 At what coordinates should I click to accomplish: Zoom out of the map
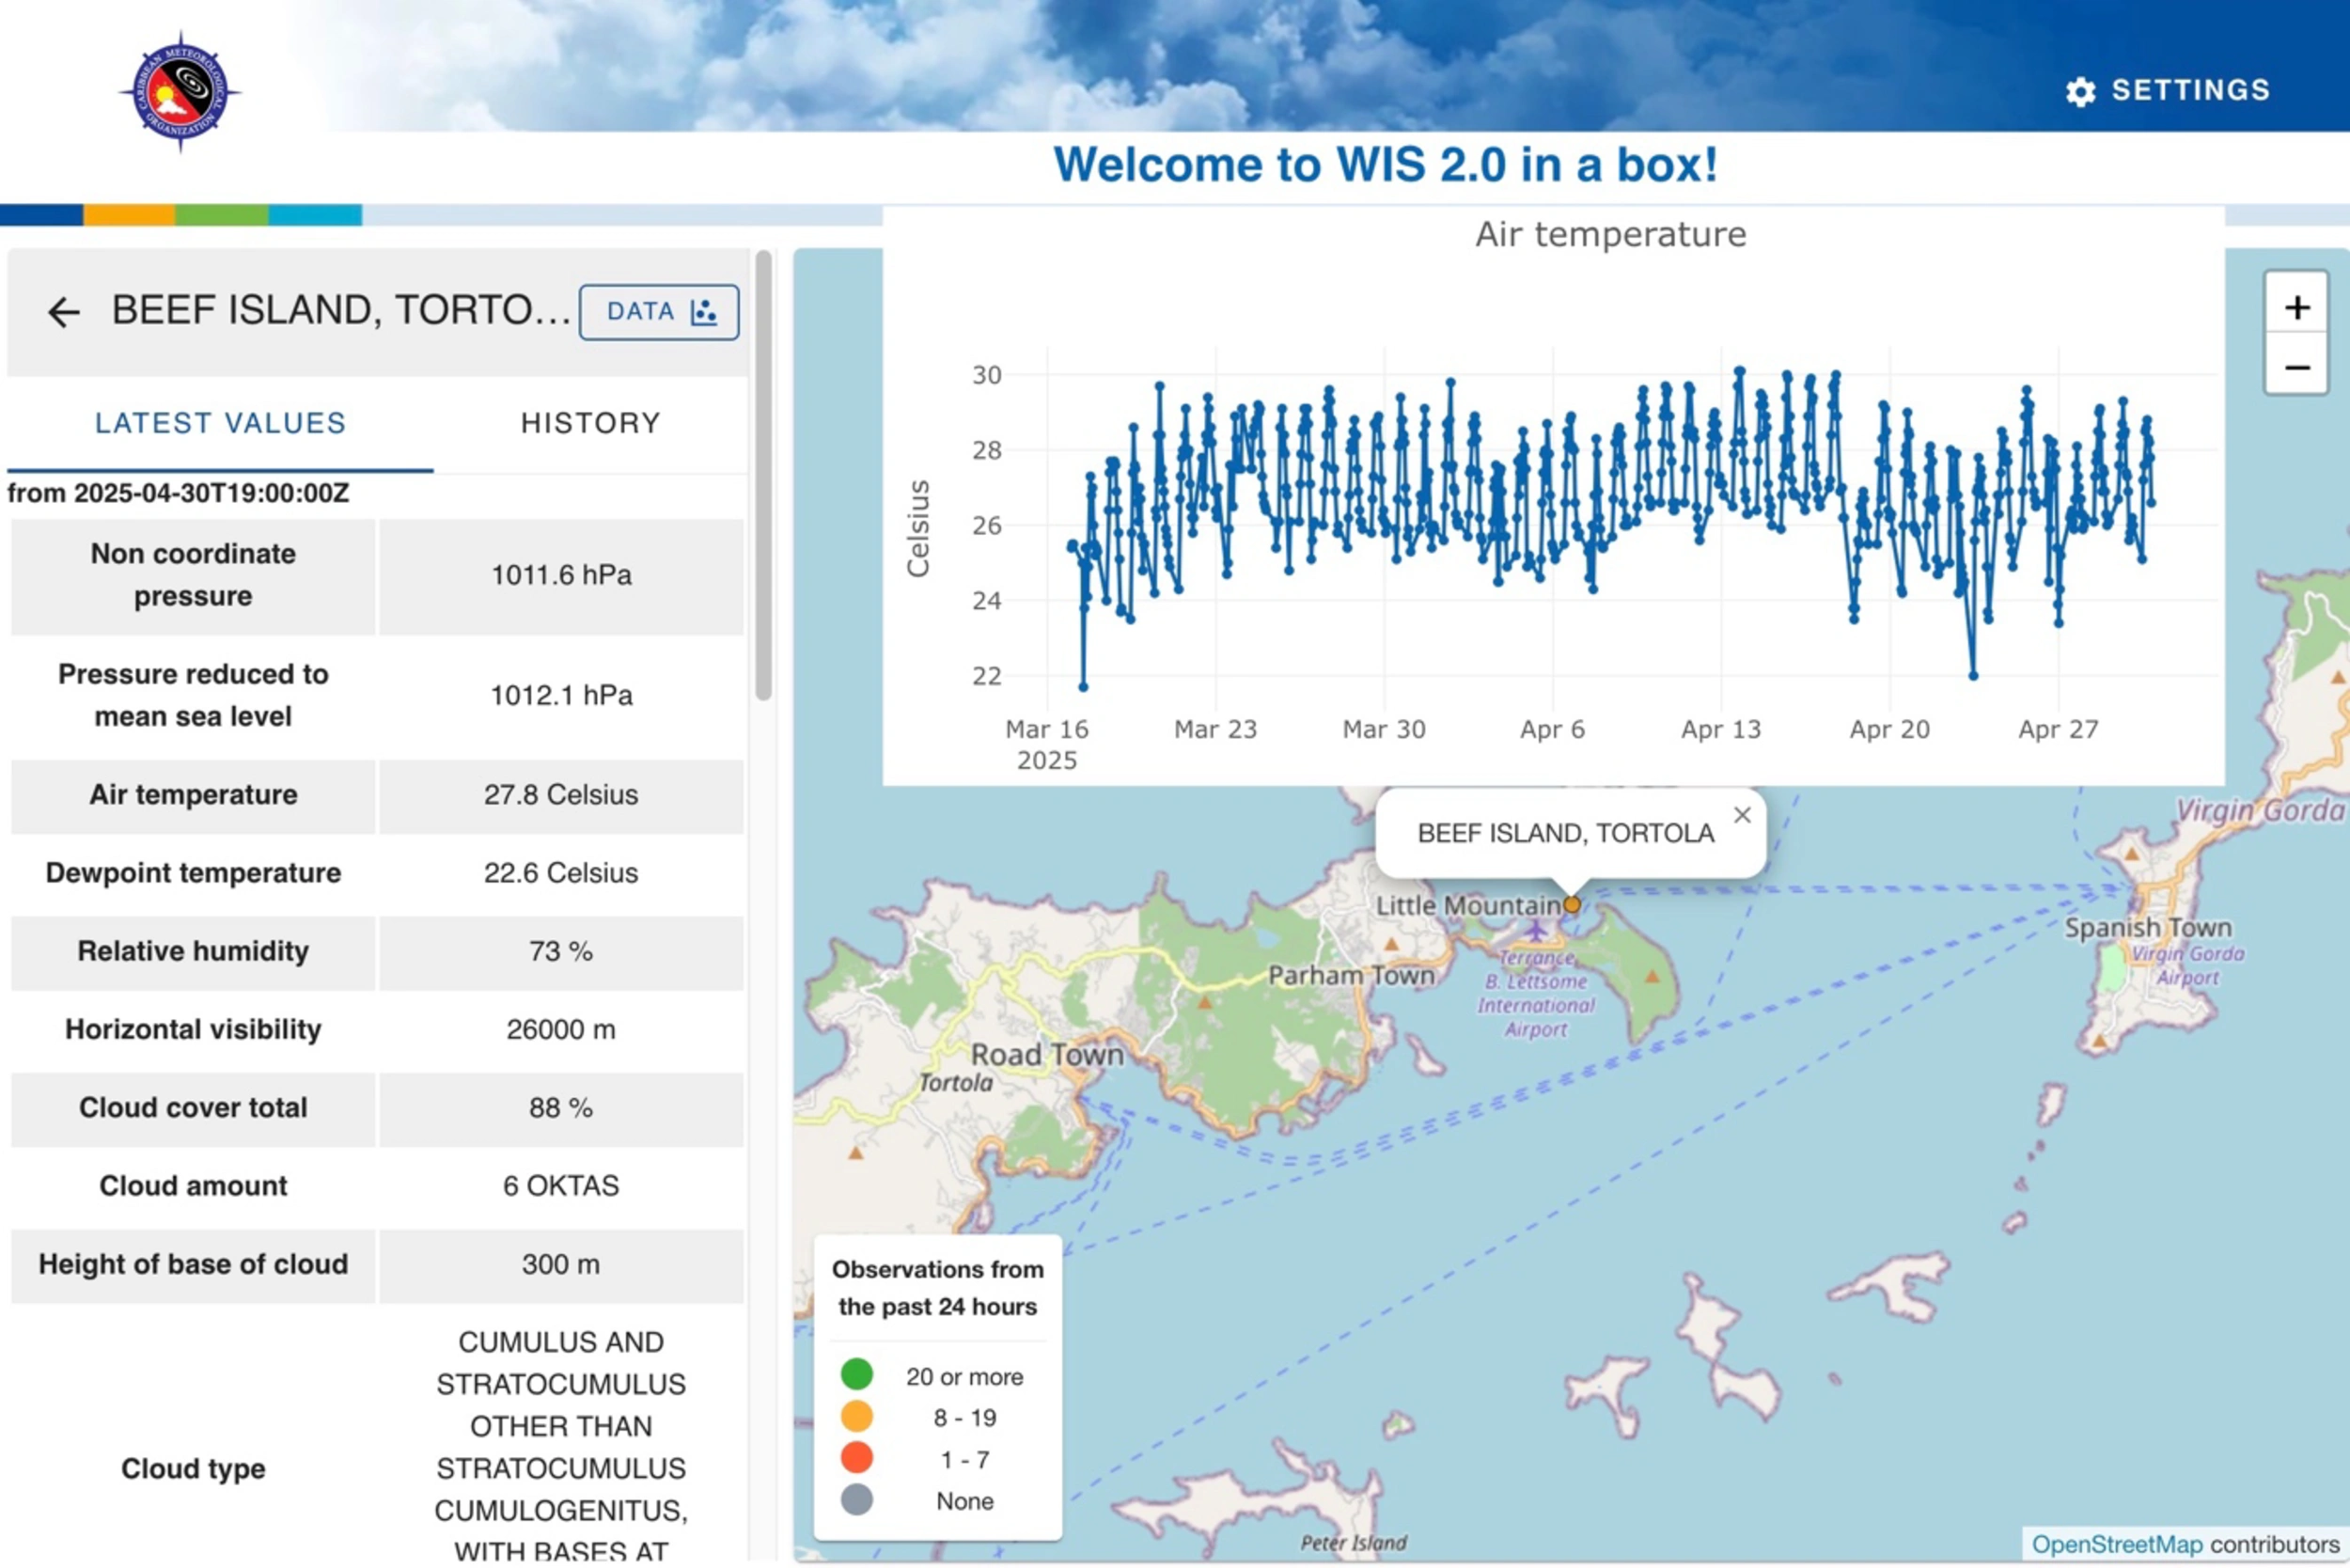(x=2296, y=367)
